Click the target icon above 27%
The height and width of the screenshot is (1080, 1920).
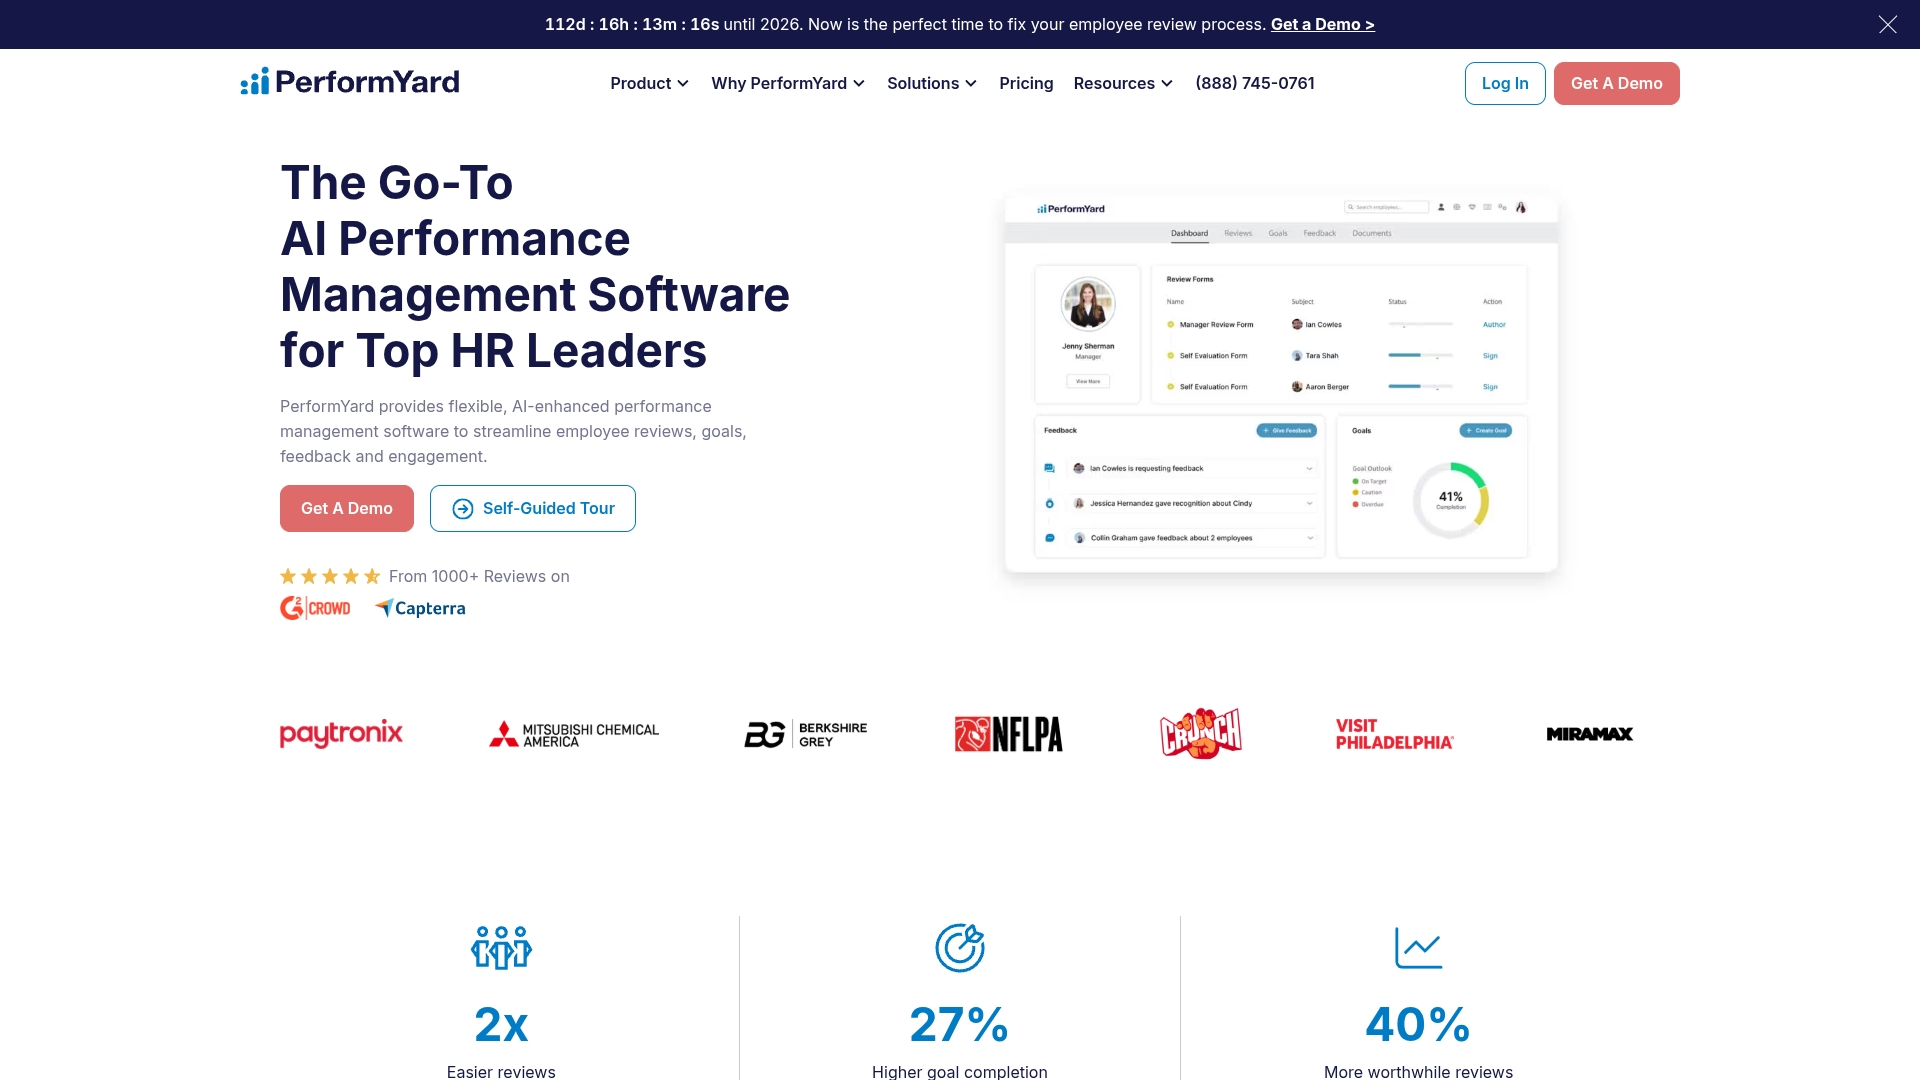pos(960,947)
